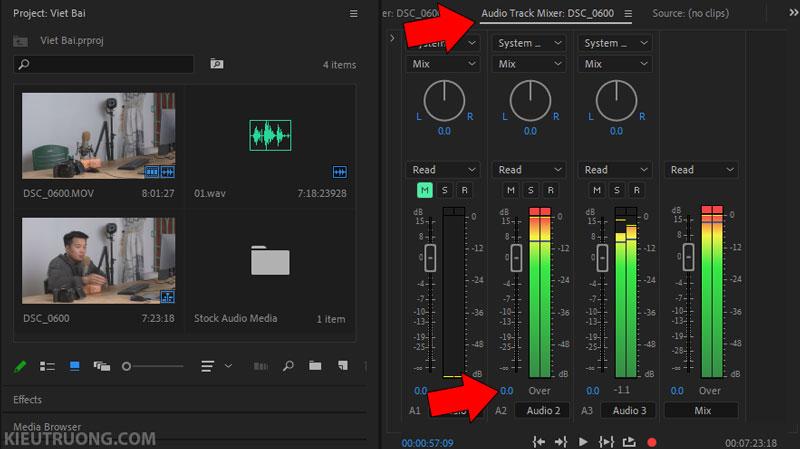Show hidden panel tabs with double chevron
This screenshot has height=449, width=800.
click(793, 13)
